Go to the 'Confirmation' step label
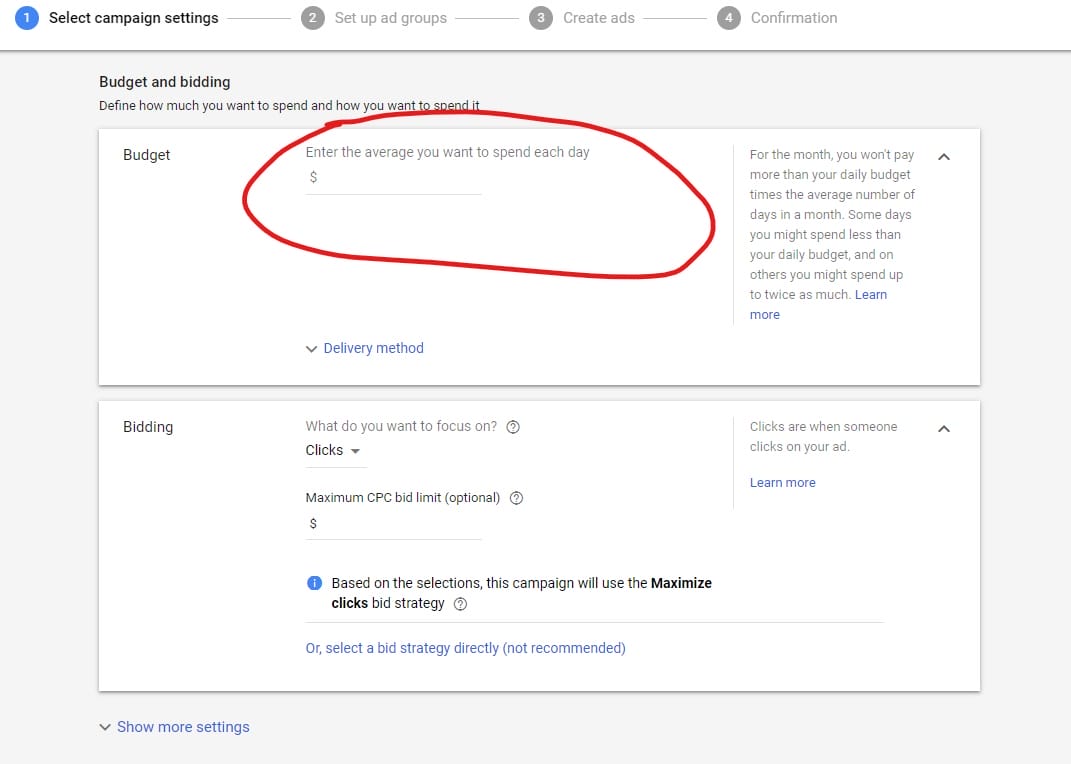This screenshot has width=1071, height=764. 793,18
